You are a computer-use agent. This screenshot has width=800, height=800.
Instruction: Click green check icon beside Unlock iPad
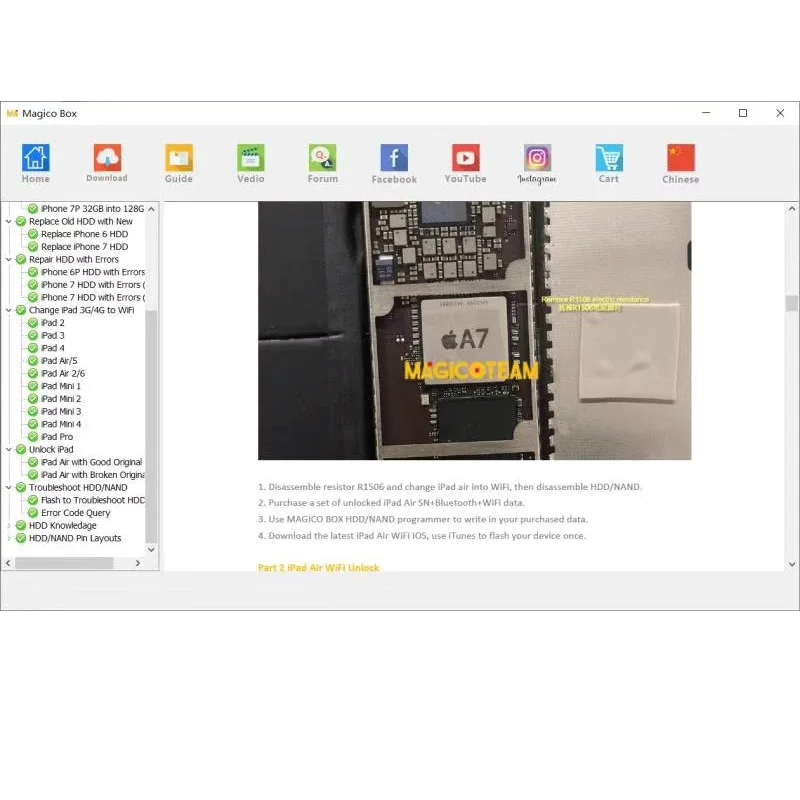click(x=21, y=449)
